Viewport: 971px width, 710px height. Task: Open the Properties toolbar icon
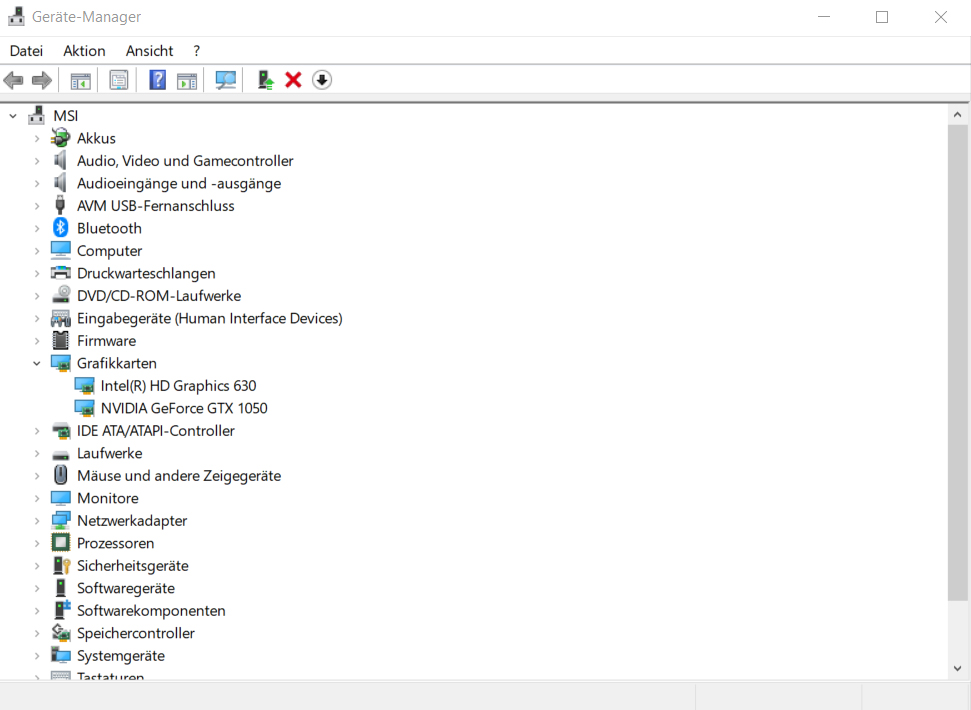(x=118, y=80)
